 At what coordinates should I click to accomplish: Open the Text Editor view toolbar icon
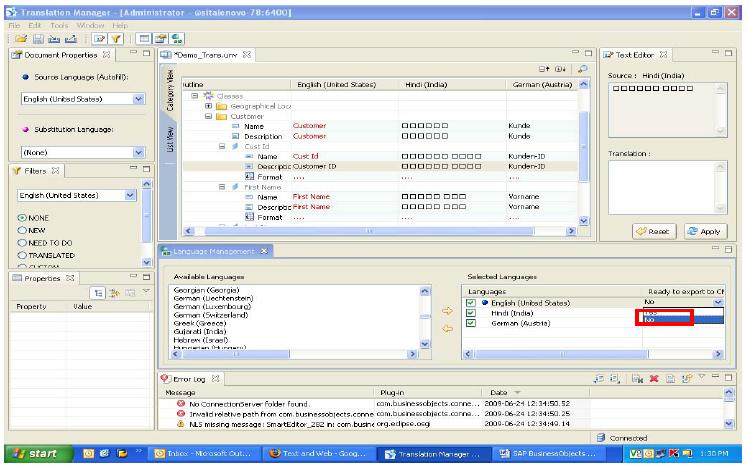pyautogui.click(x=100, y=39)
